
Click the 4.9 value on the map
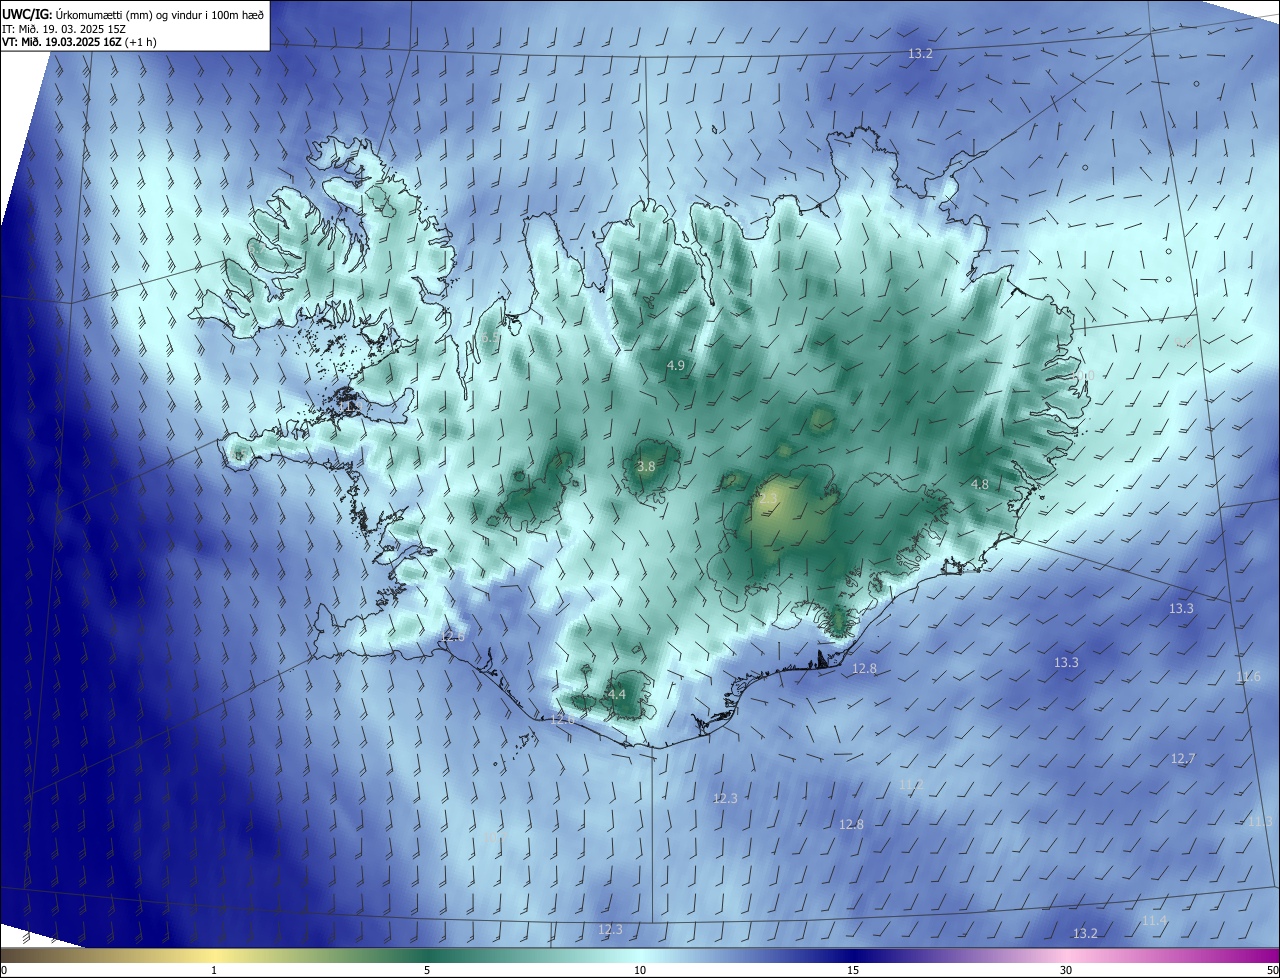676,366
